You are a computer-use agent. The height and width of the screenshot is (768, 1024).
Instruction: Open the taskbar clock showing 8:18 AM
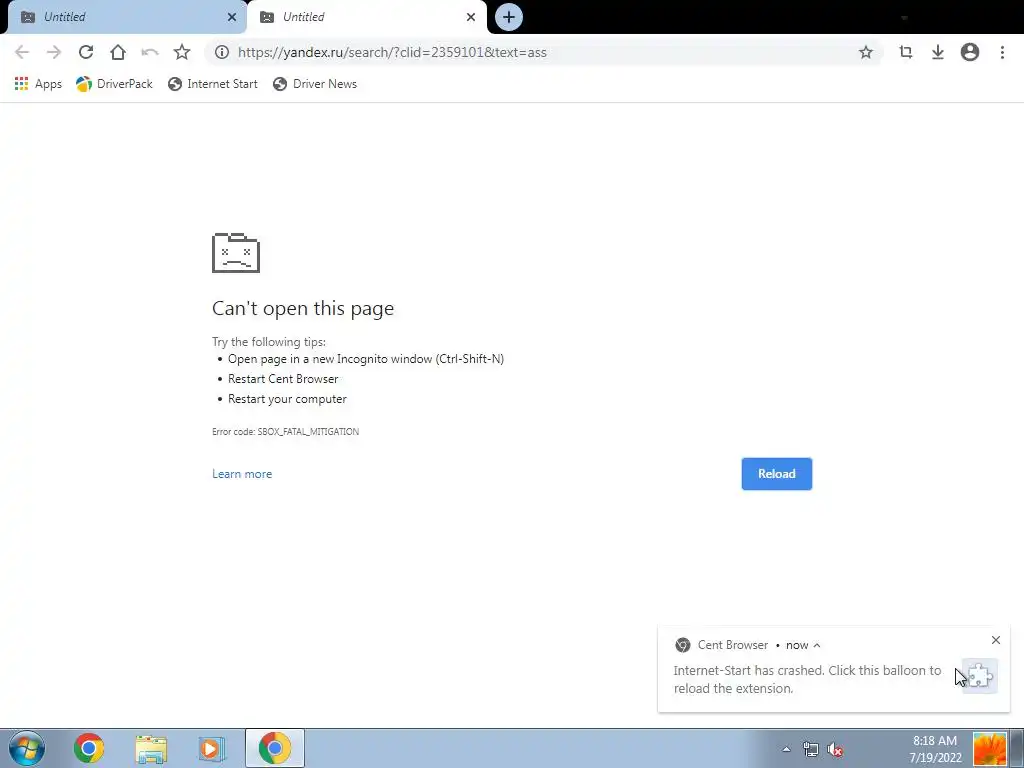(x=935, y=749)
